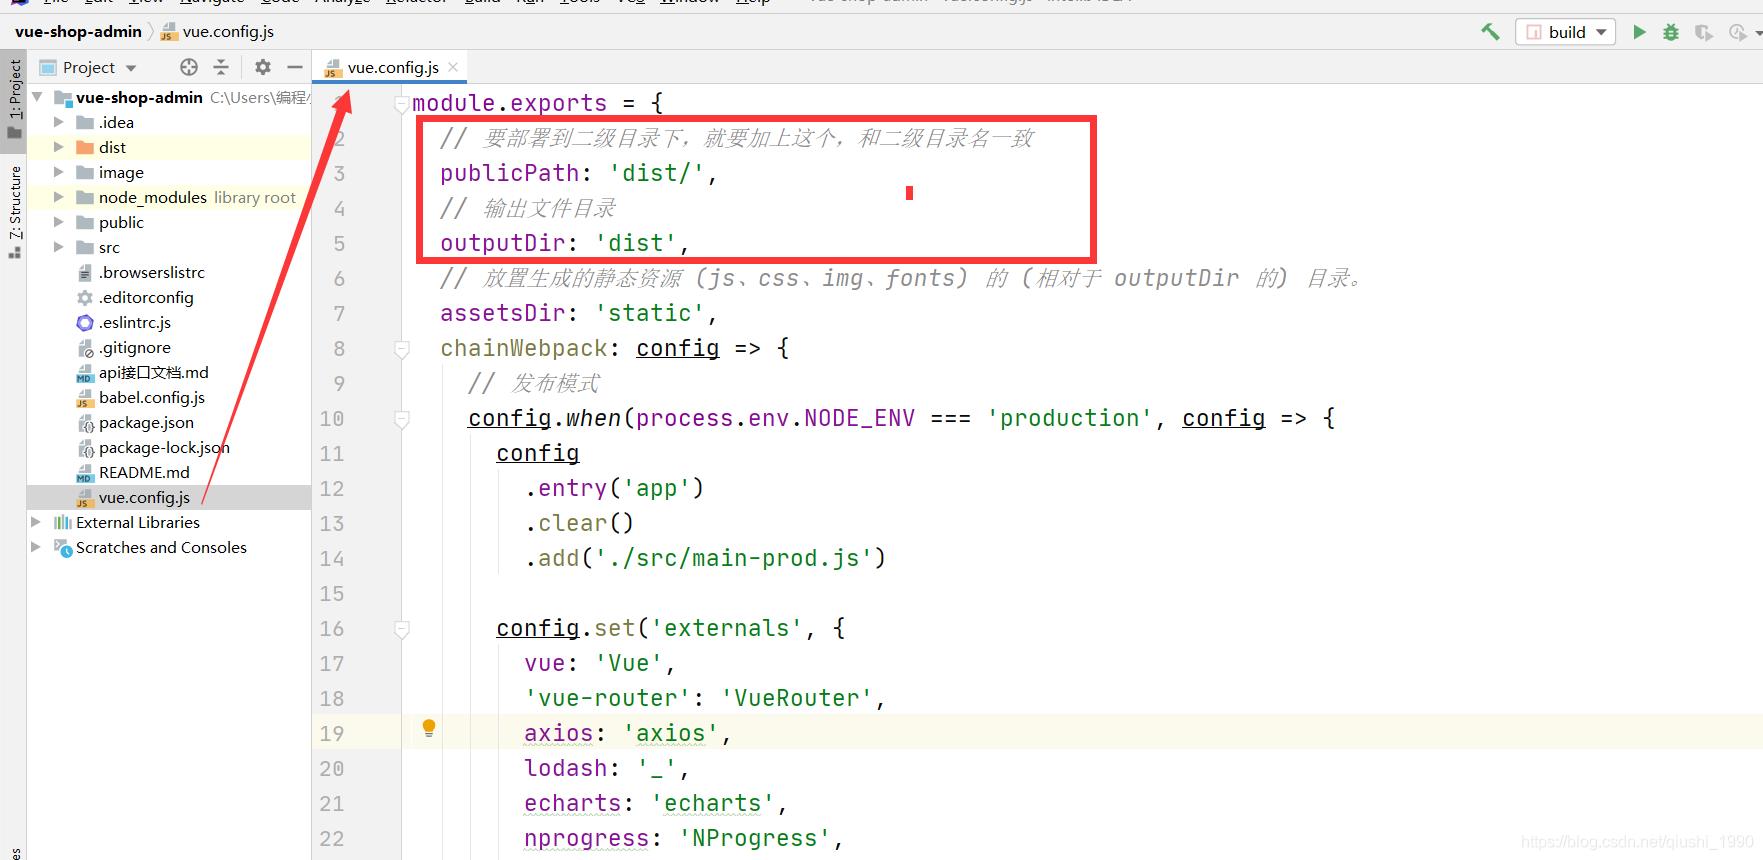Click vue.config.js in the breadcrumb bar

coord(228,31)
